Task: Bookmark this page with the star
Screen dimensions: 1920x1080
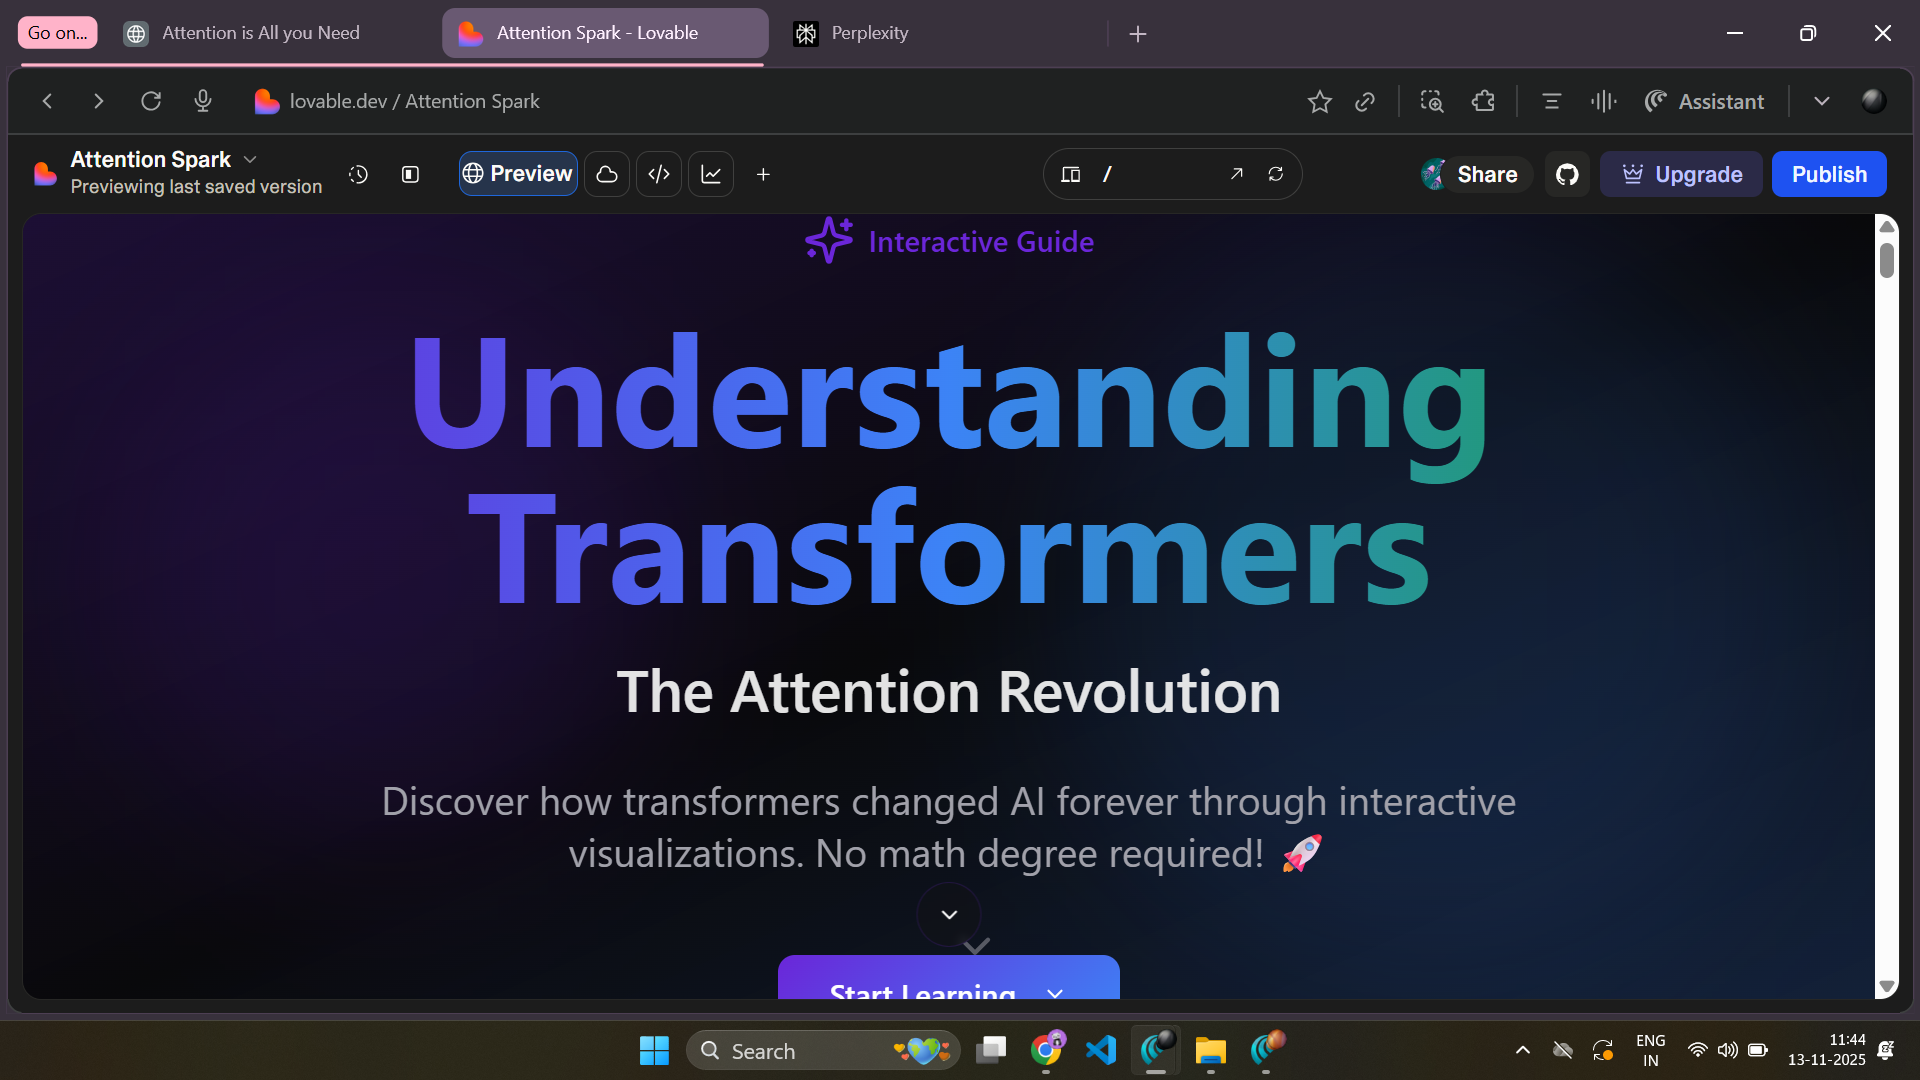Action: [1320, 101]
